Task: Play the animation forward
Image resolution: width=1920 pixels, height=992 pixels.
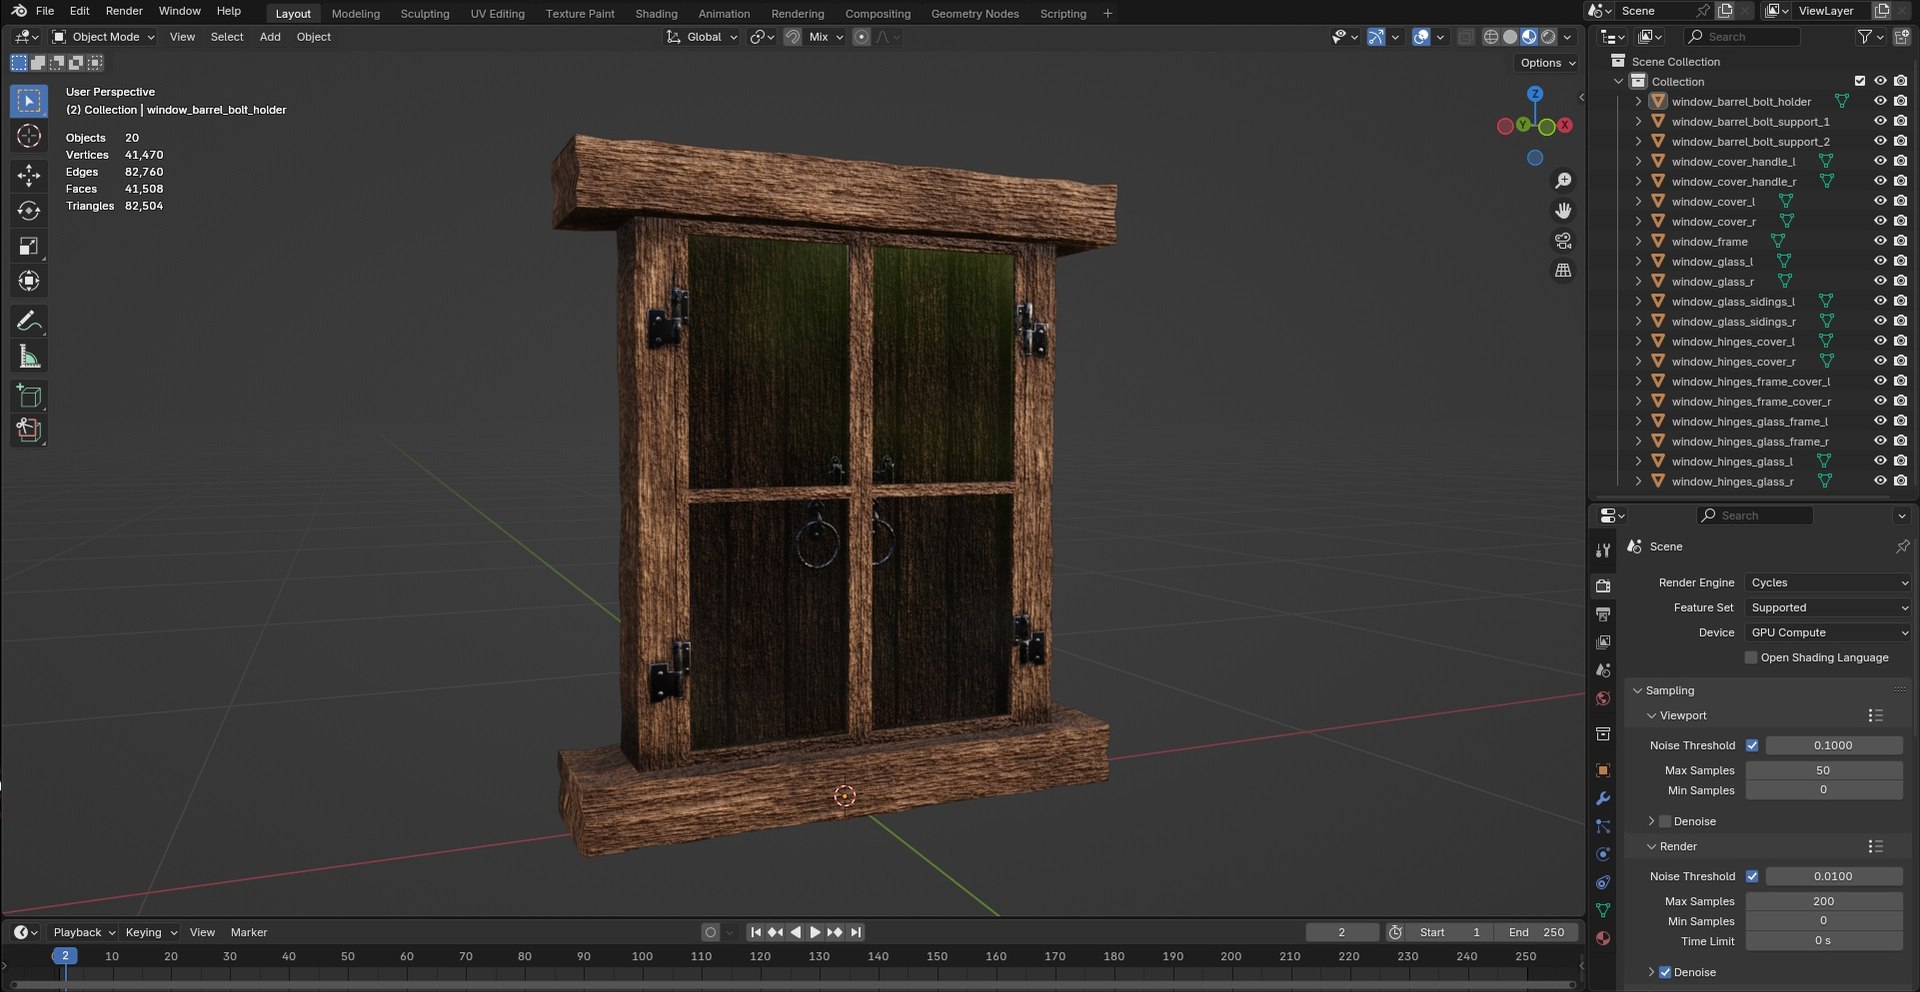Action: pyautogui.click(x=815, y=932)
